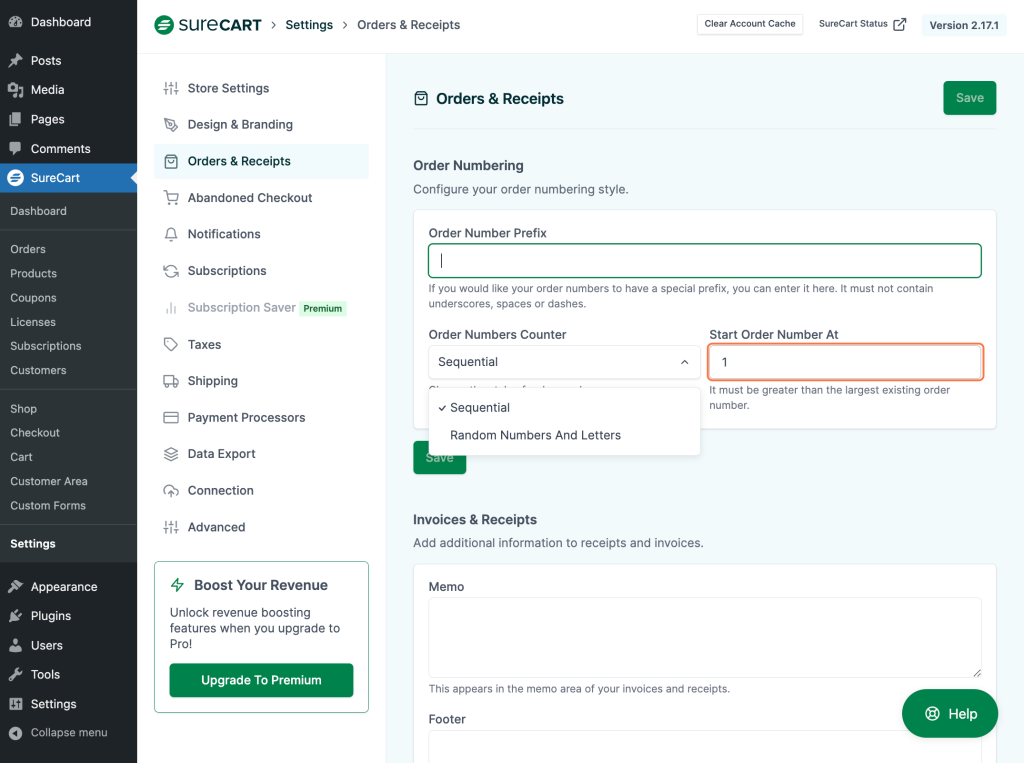Click the top-right green Save button

click(969, 98)
